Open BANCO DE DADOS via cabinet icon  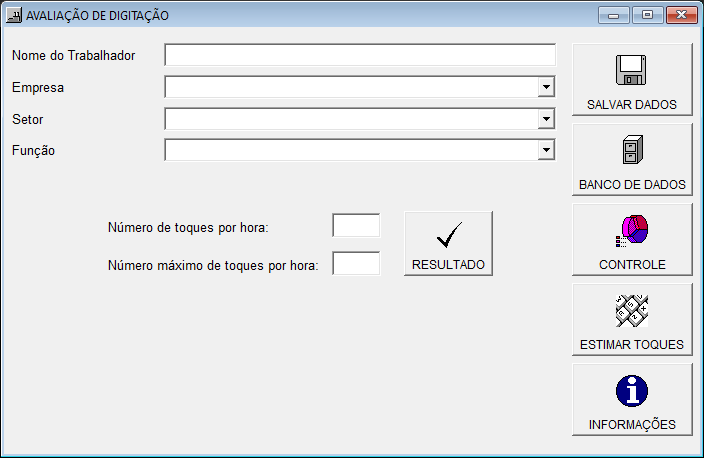(631, 150)
